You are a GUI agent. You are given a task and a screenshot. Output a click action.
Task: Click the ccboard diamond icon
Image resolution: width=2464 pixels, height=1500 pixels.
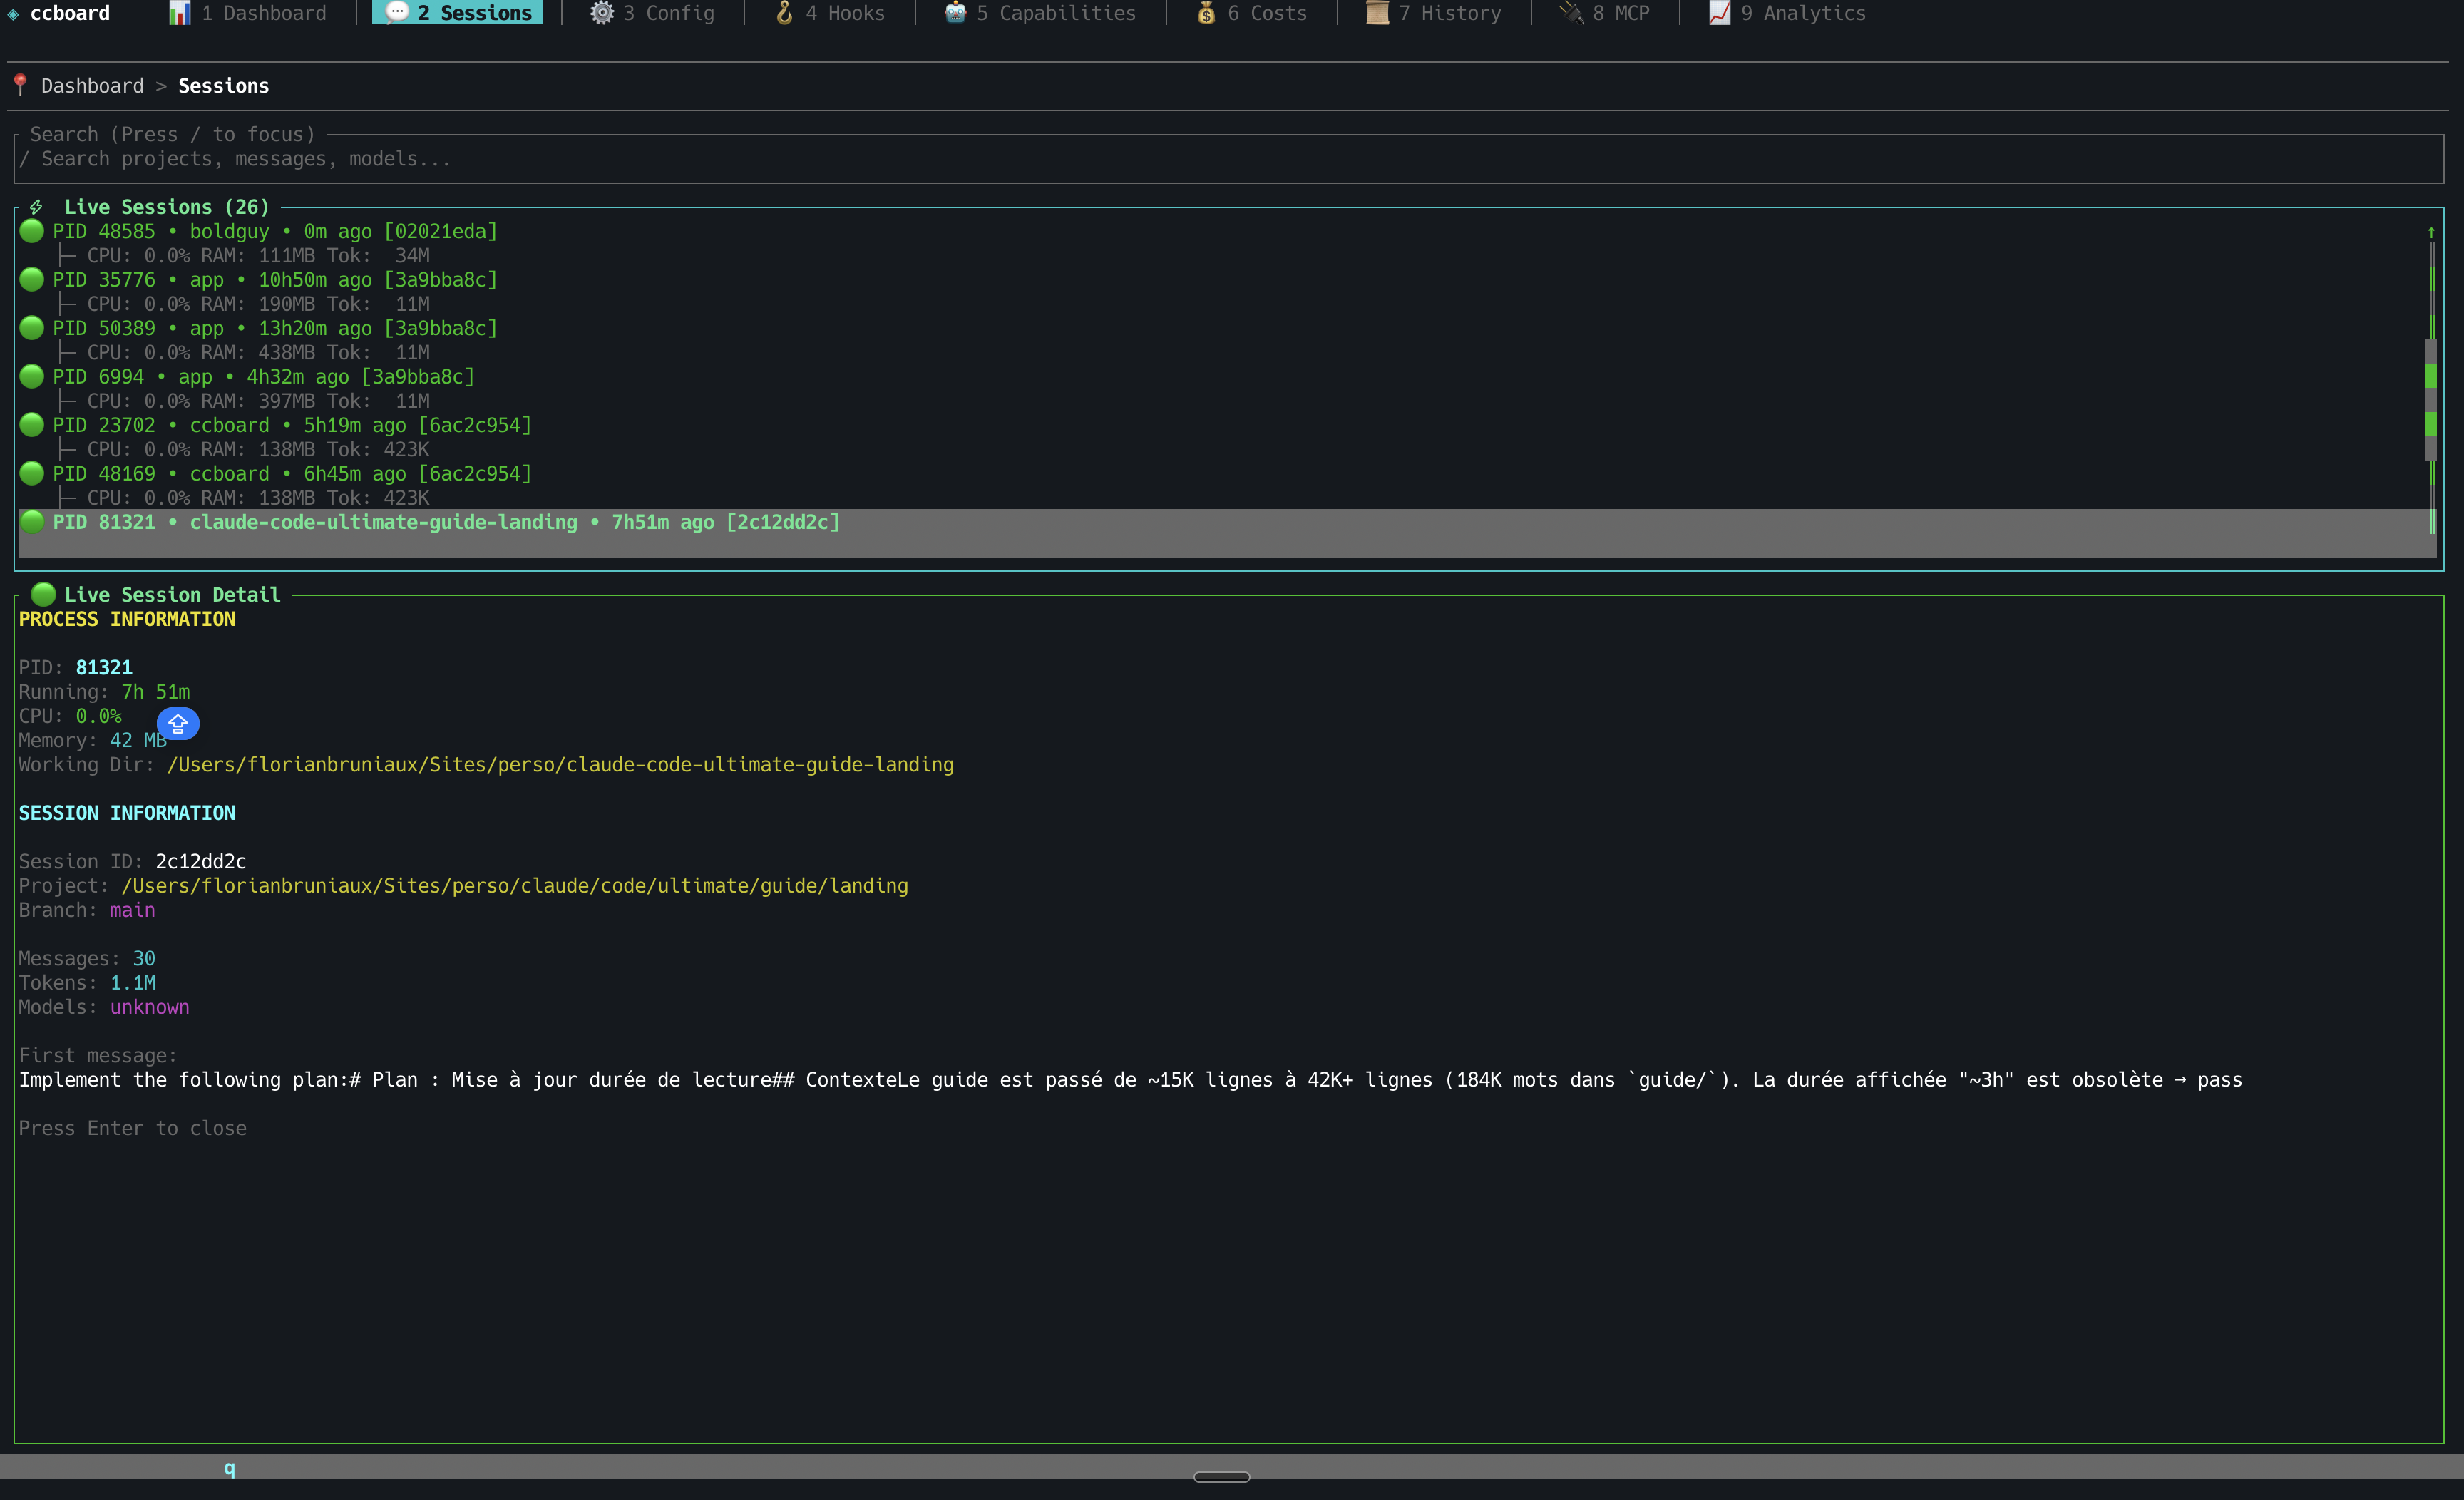click(x=12, y=13)
